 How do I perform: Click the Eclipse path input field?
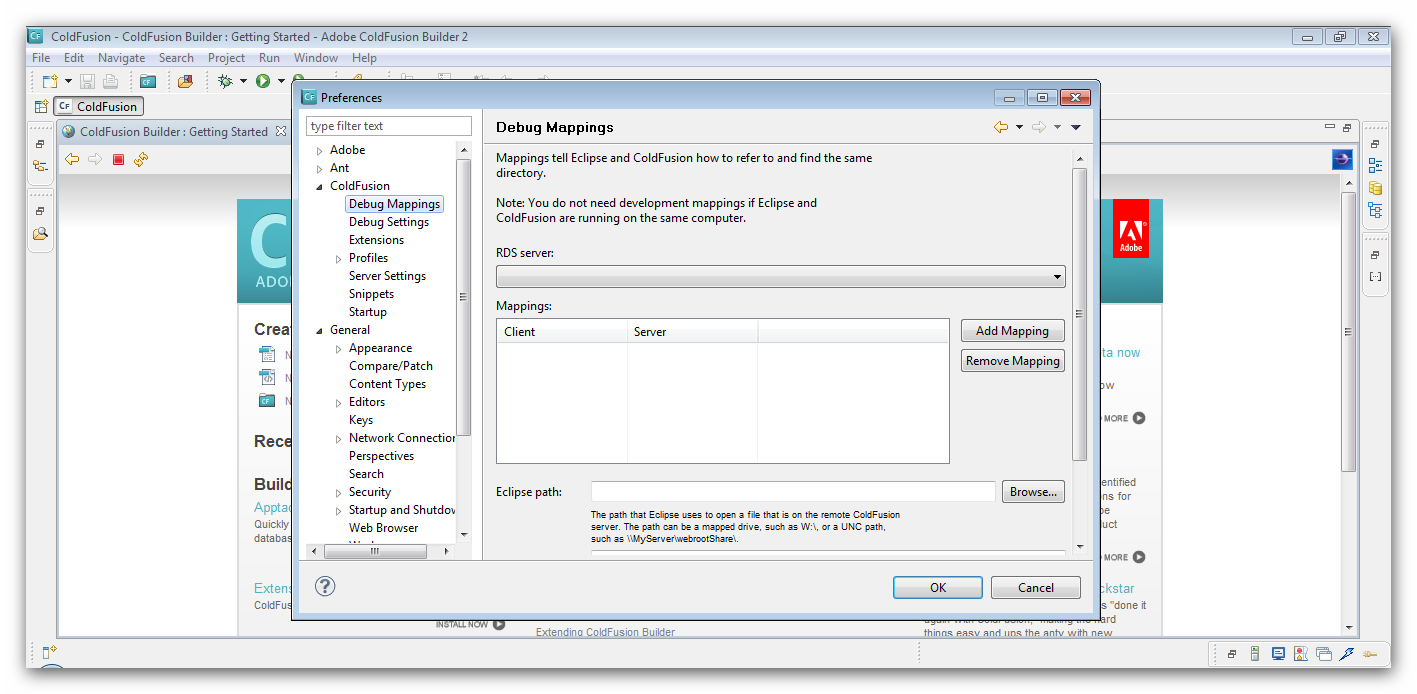(793, 492)
